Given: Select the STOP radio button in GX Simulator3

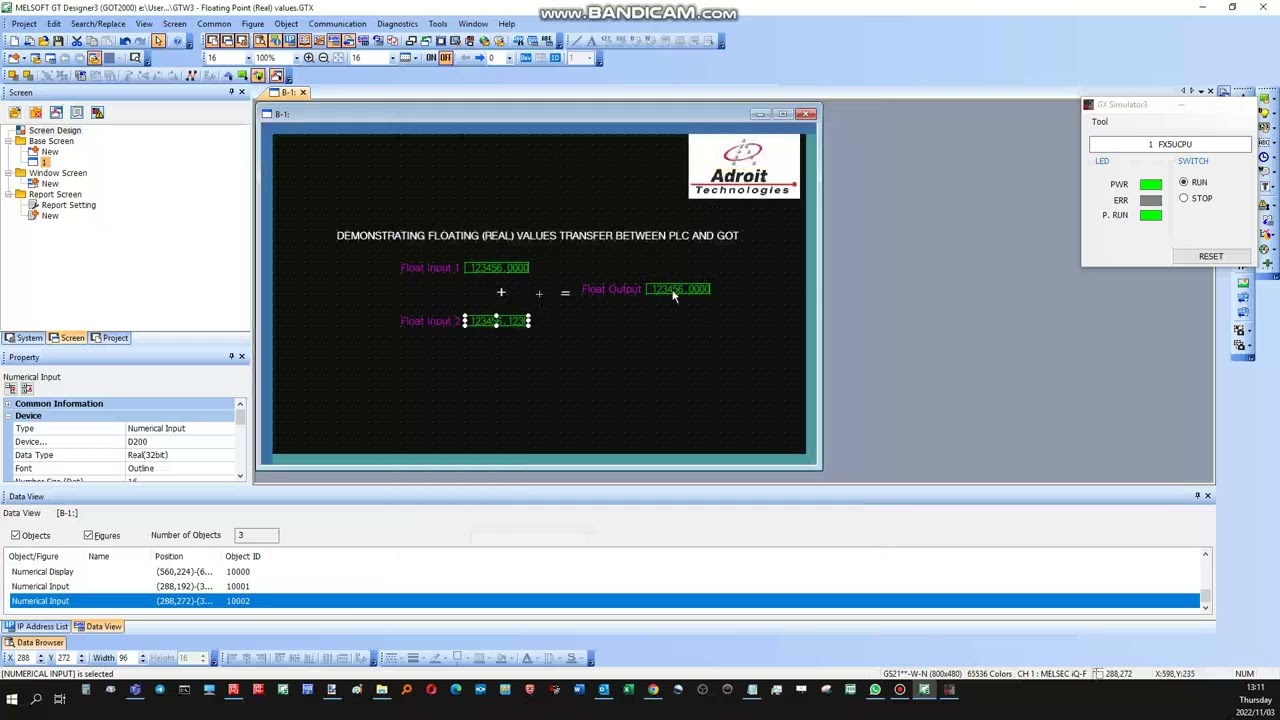Looking at the screenshot, I should tap(1184, 198).
